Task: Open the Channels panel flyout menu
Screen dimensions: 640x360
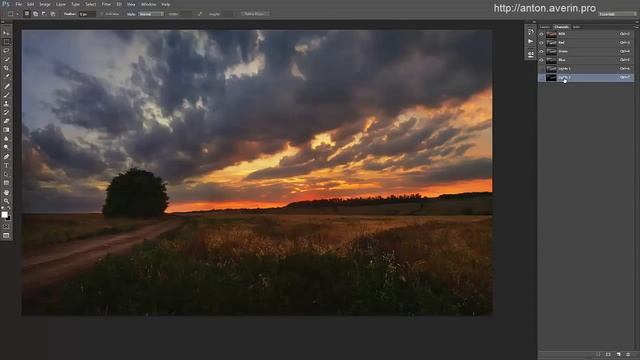Action: pos(635,27)
